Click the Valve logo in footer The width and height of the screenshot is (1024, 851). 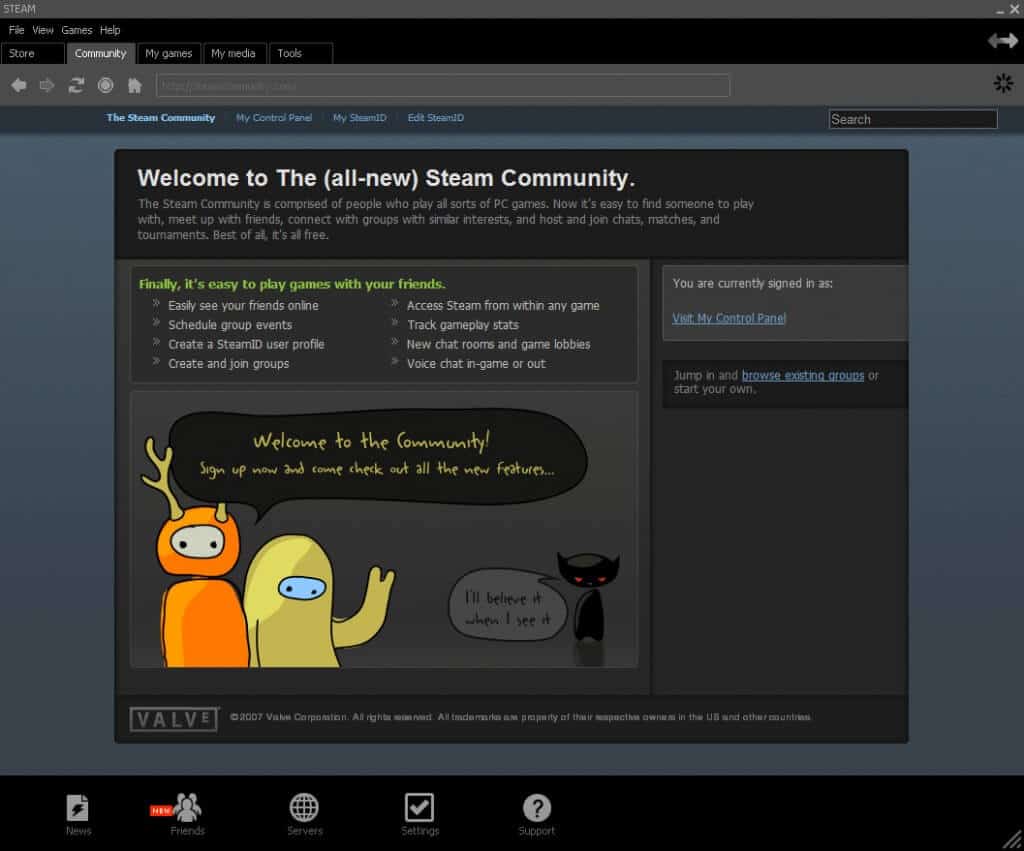(x=174, y=719)
